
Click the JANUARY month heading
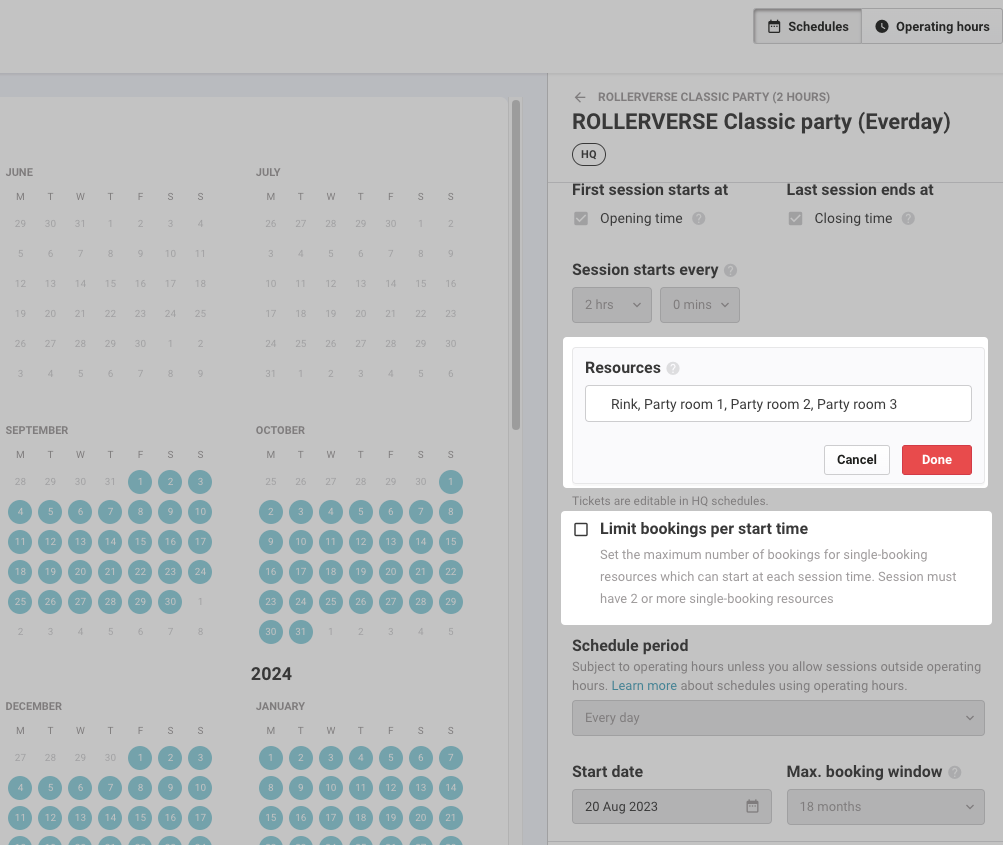pos(280,706)
